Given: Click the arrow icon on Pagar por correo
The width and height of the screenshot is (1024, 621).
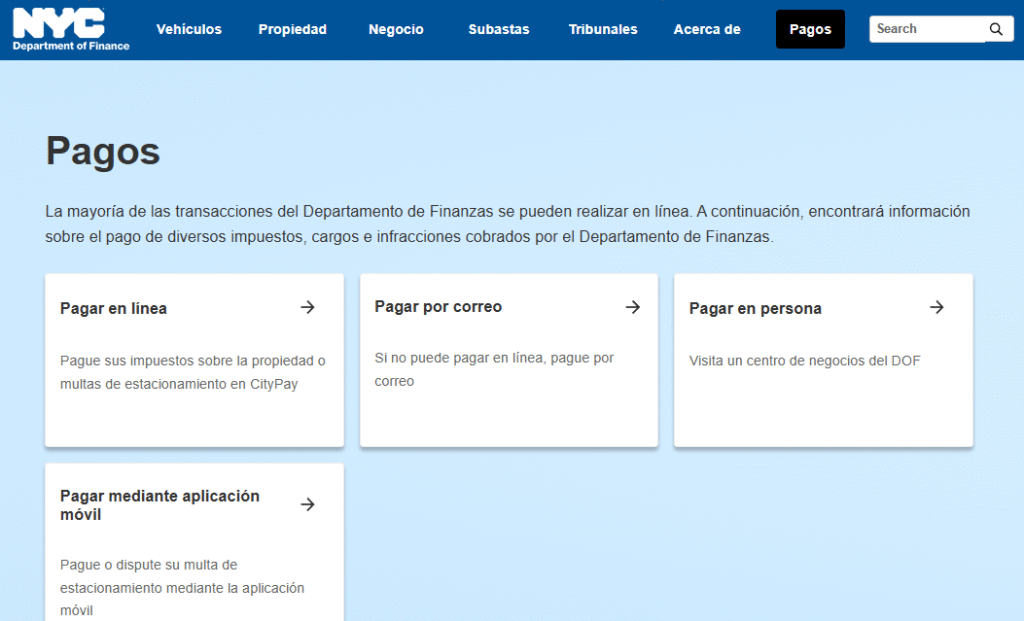Looking at the screenshot, I should 632,307.
